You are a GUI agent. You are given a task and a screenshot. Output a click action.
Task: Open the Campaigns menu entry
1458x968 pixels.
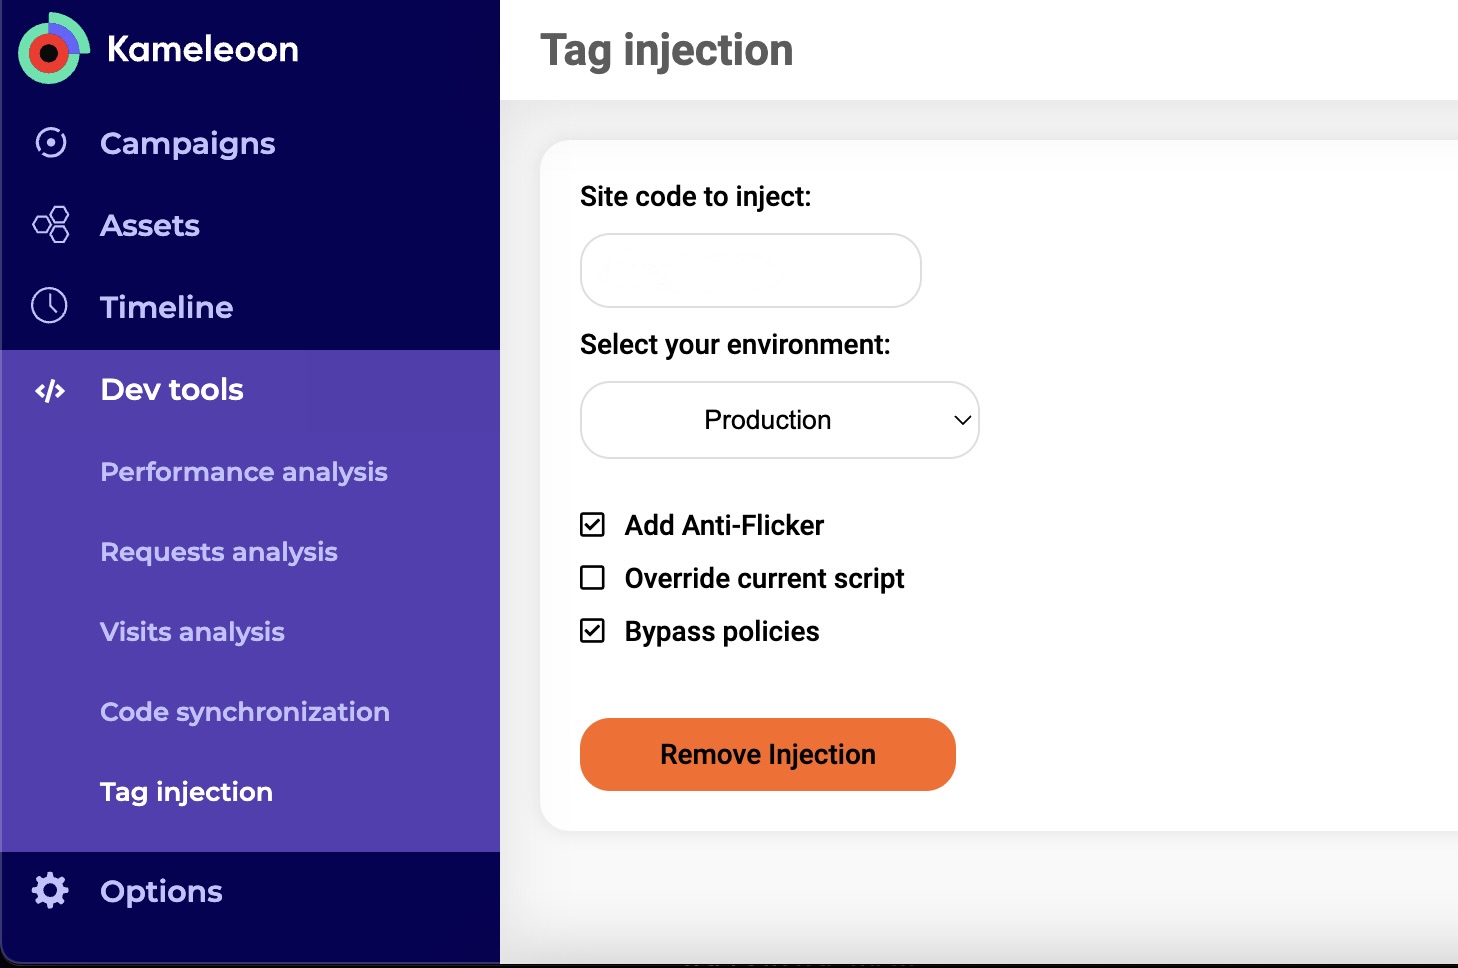point(187,143)
